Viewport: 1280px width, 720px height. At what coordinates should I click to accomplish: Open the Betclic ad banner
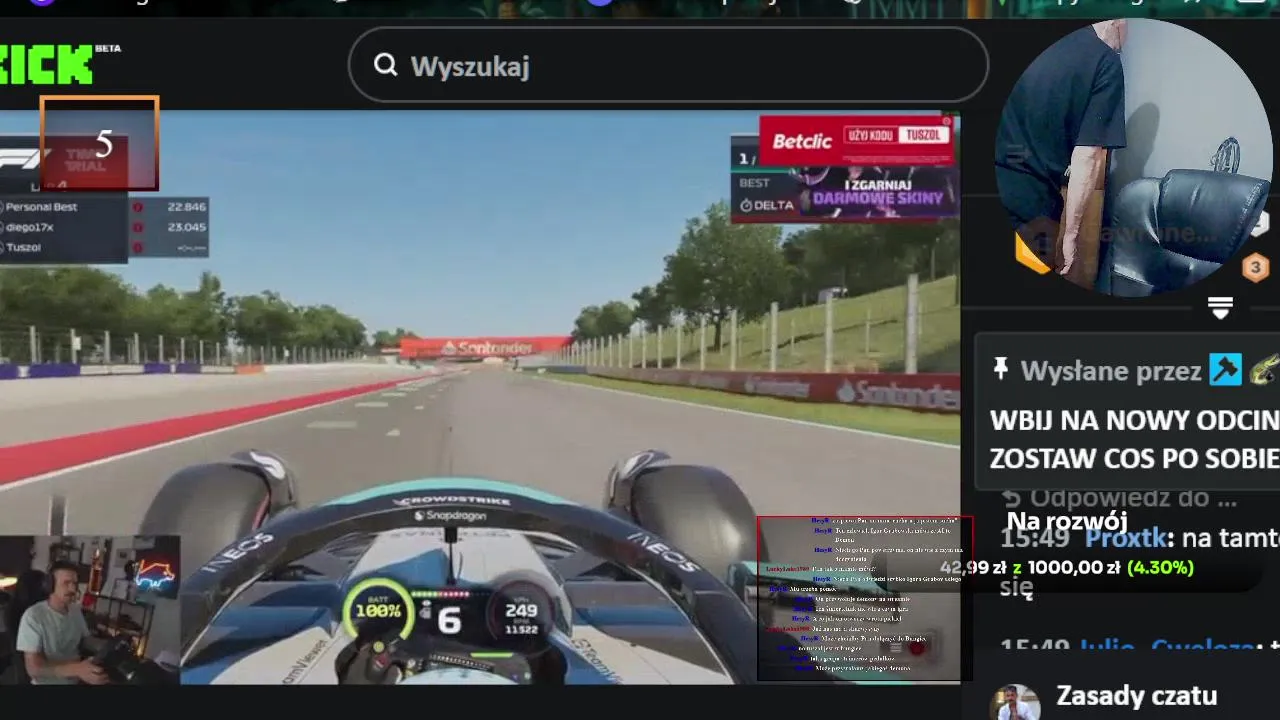[x=856, y=140]
